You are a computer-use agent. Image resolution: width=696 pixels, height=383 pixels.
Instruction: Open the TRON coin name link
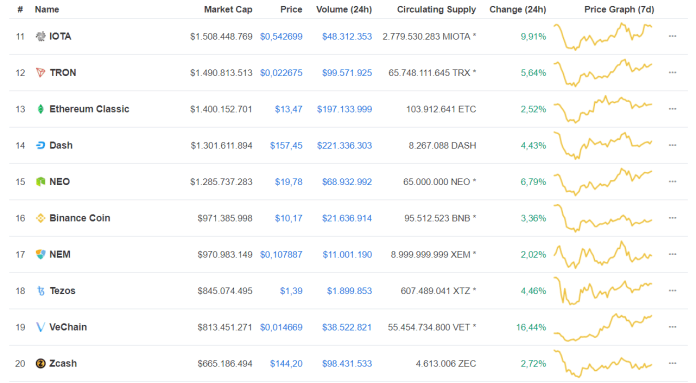click(63, 73)
